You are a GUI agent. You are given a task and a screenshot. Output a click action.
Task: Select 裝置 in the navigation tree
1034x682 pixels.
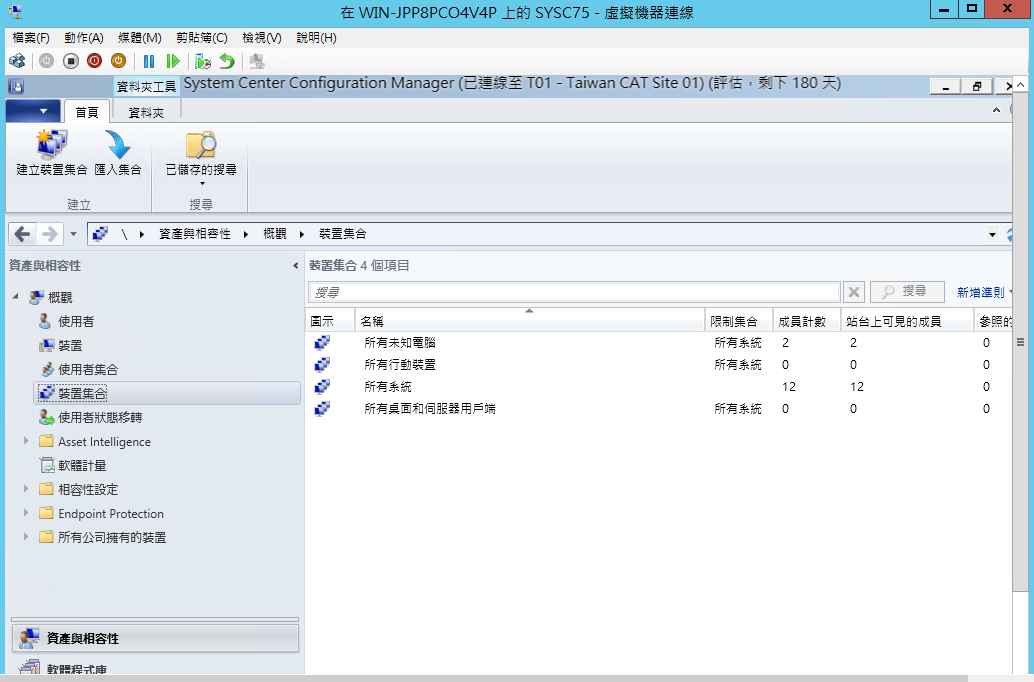pos(70,345)
